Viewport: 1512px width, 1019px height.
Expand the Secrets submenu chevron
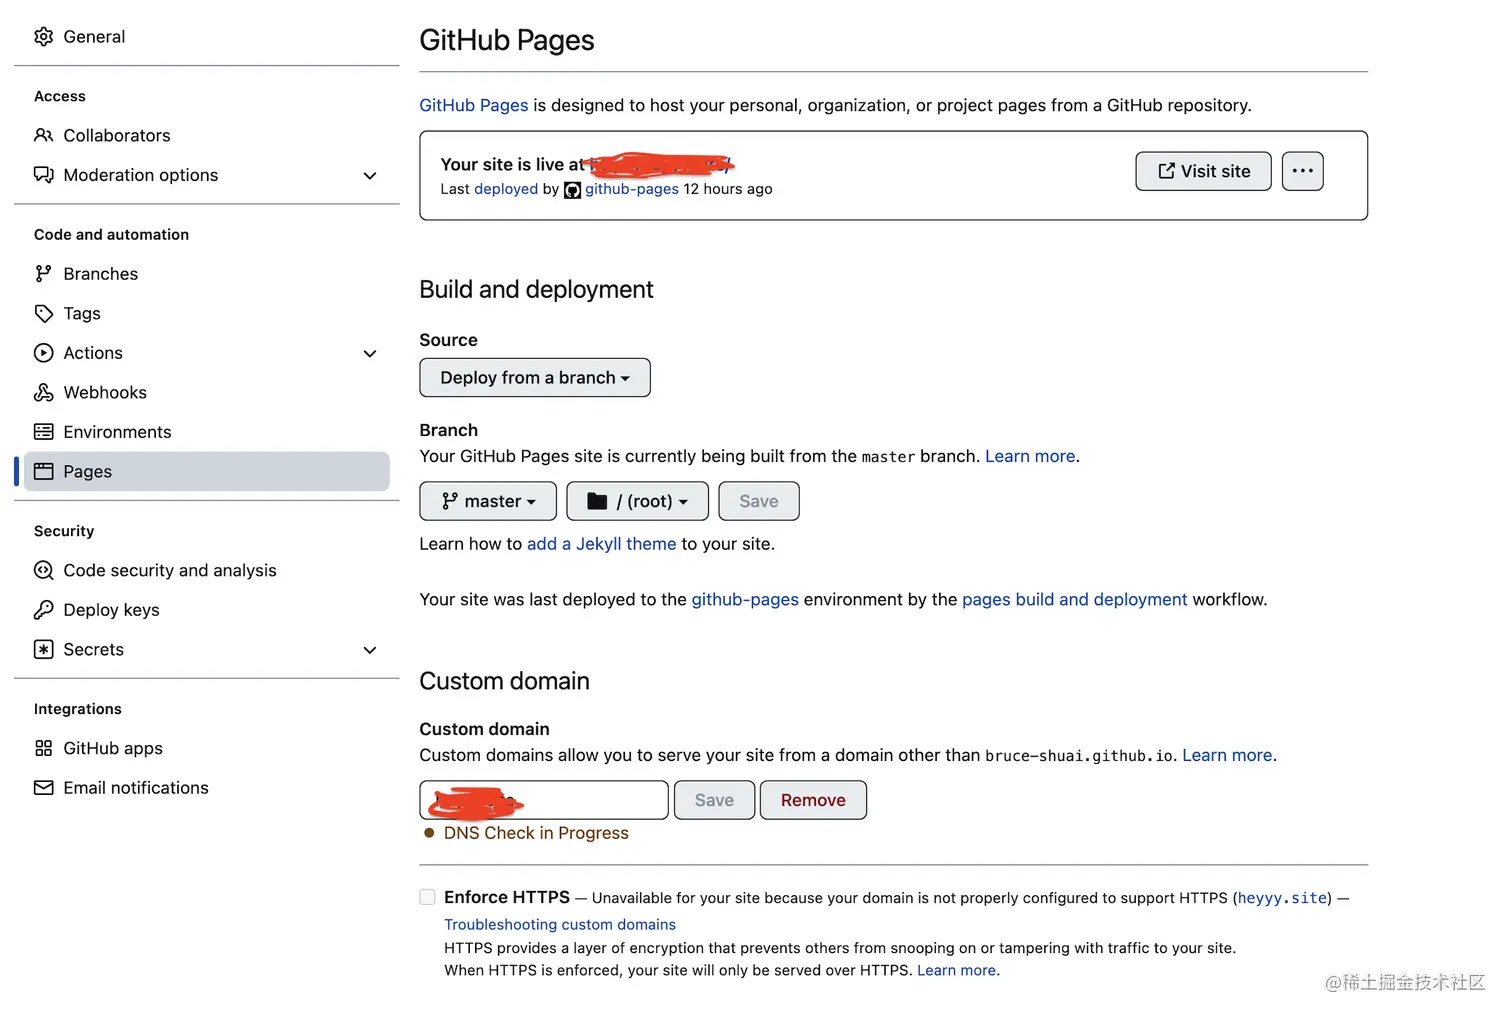370,650
